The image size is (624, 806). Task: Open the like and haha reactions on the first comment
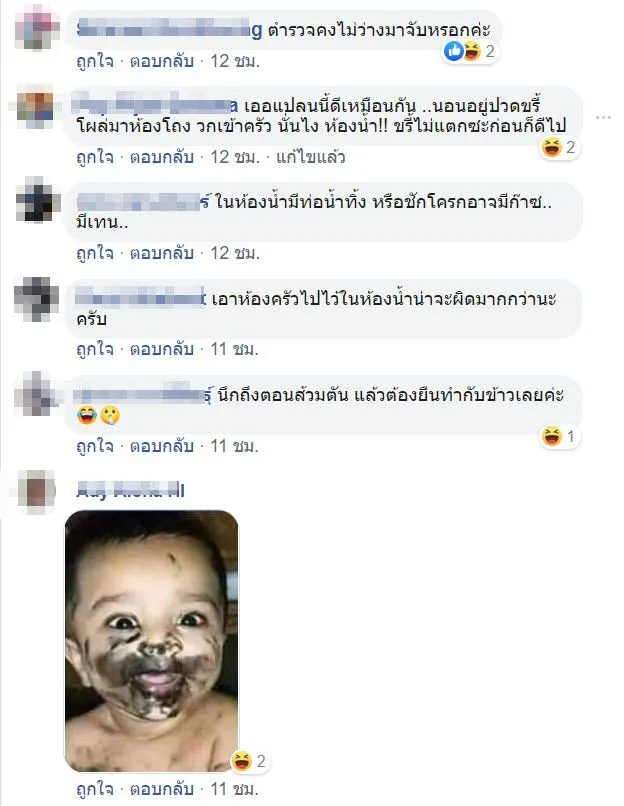(x=470, y=51)
